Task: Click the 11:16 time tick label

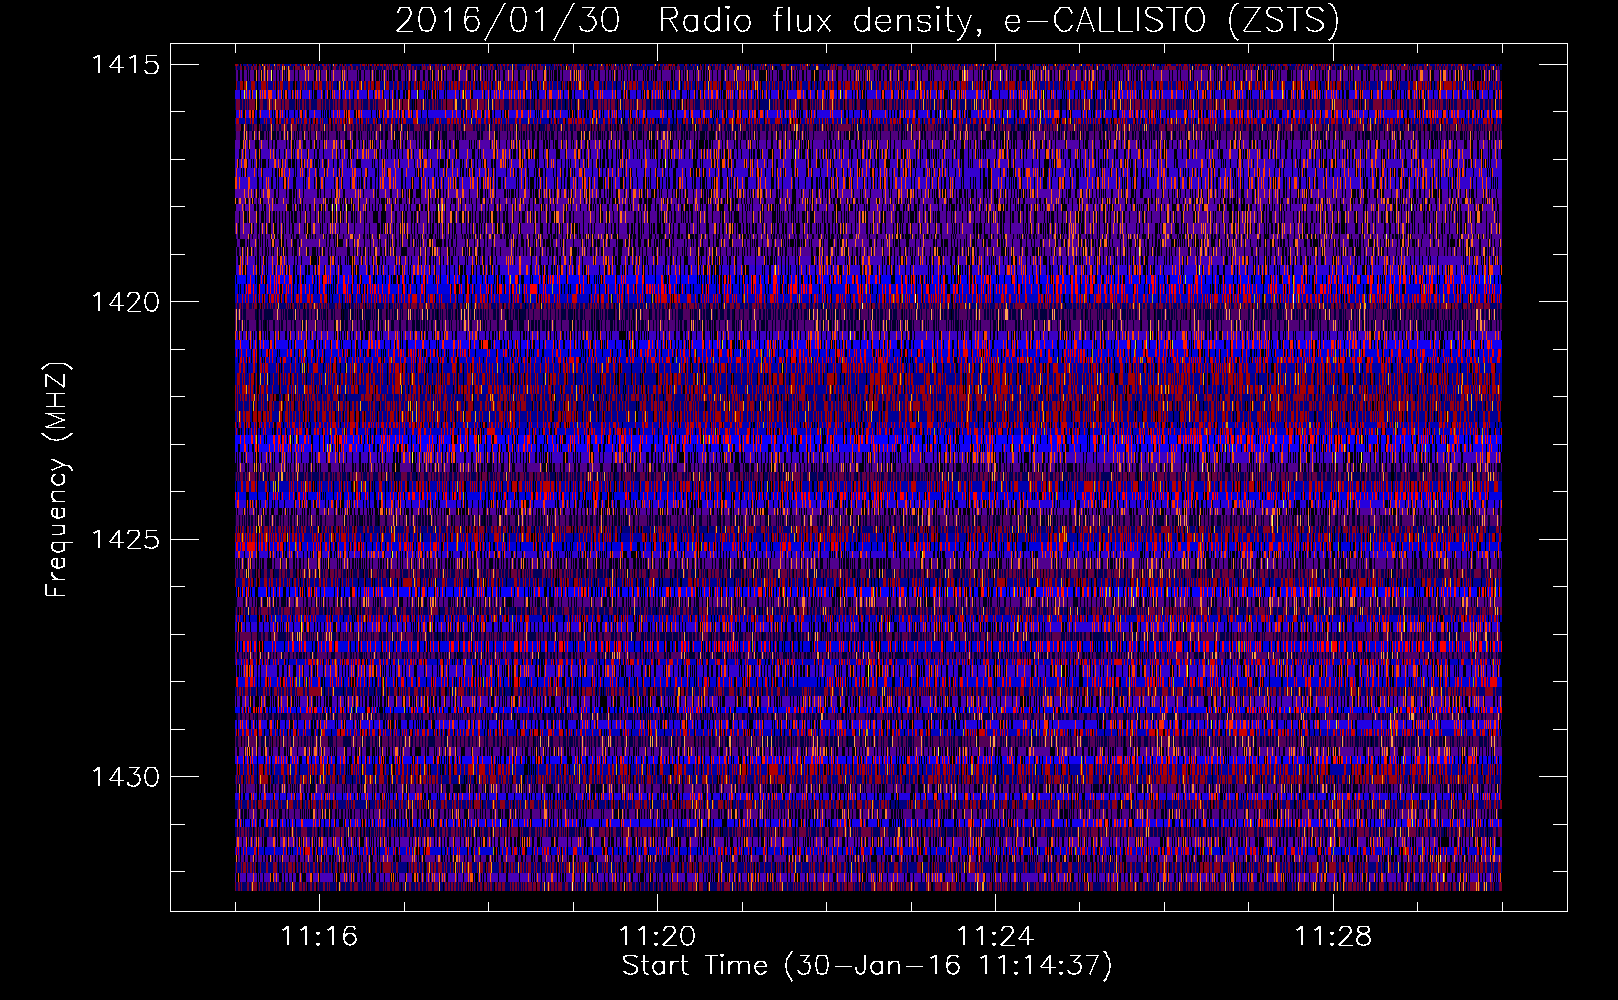Action: [319, 937]
